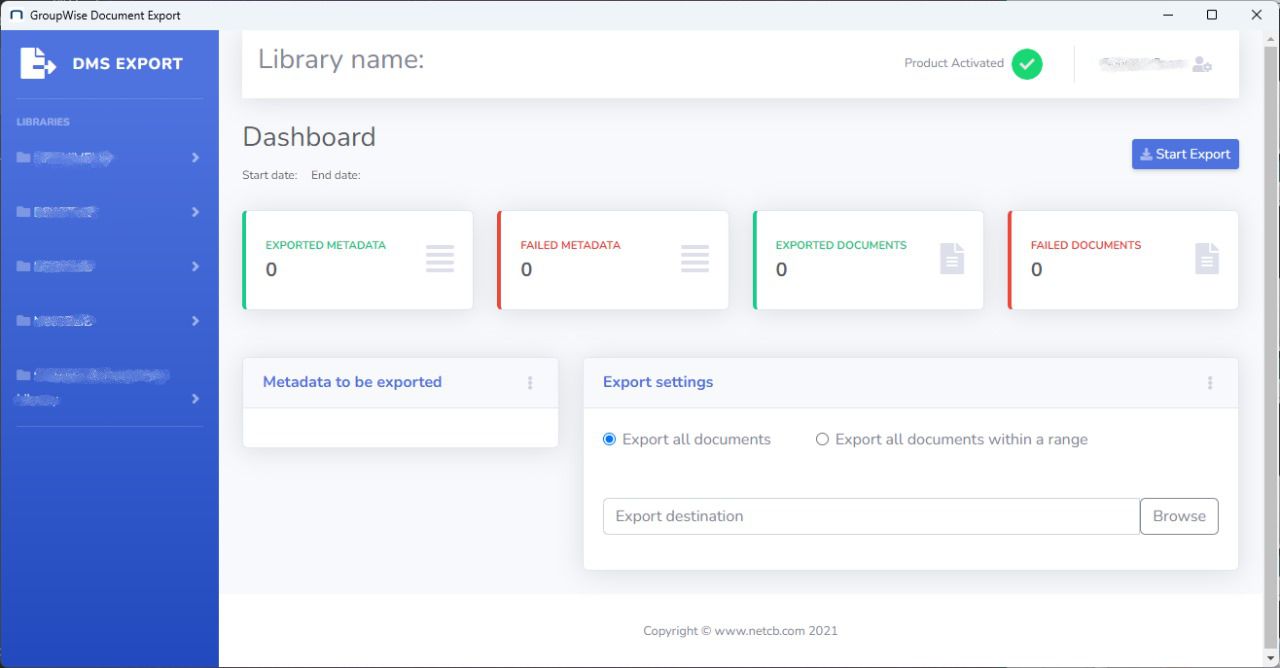The image size is (1280, 668).
Task: Open the user settings icon in header
Action: coord(1202,64)
